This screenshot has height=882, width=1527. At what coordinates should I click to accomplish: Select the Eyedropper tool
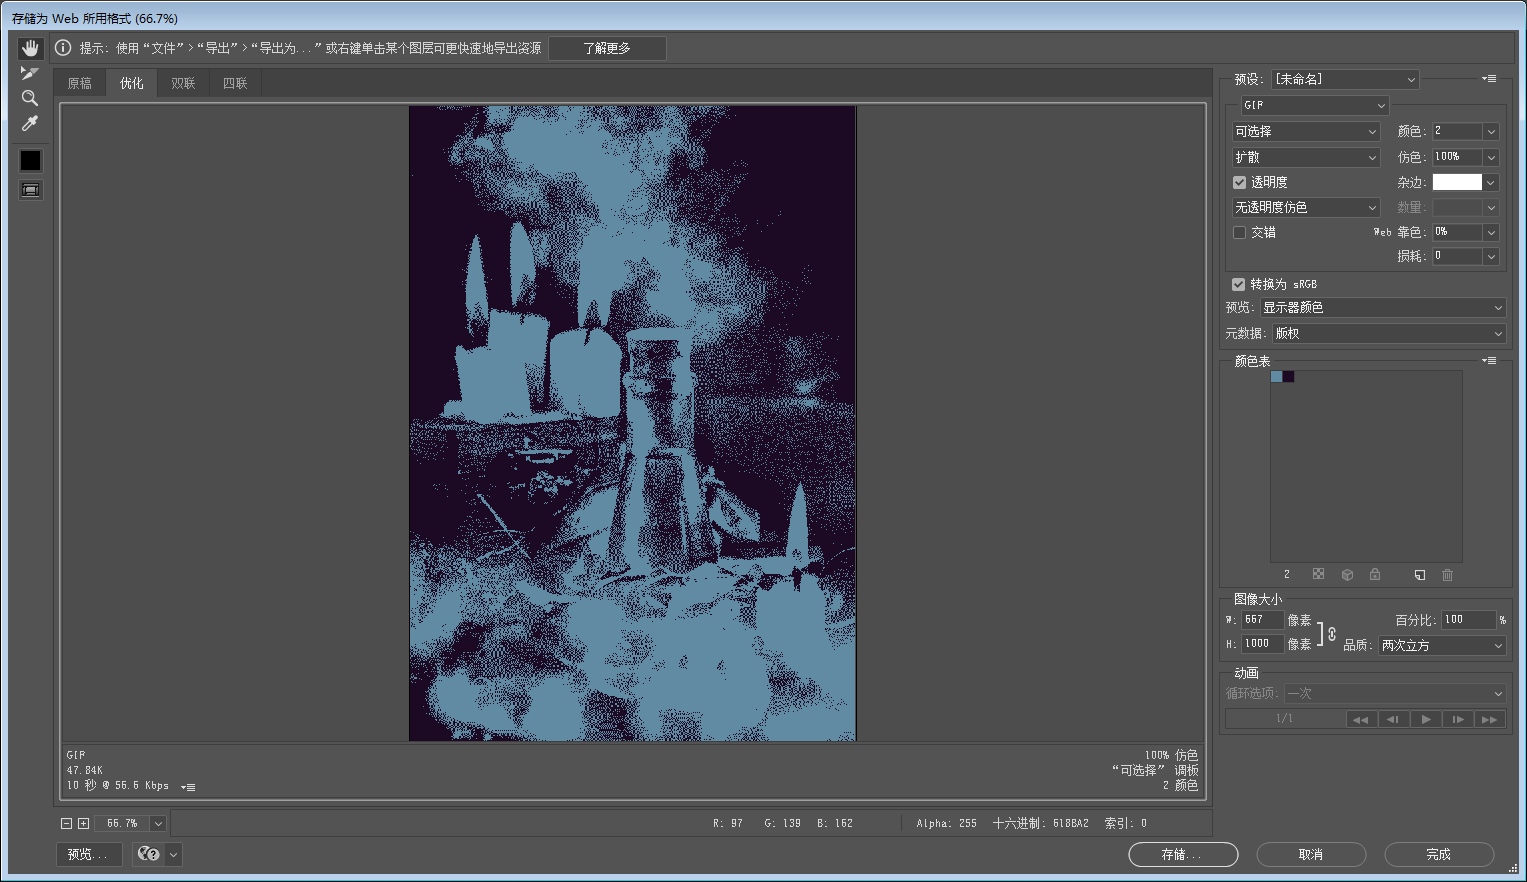[x=30, y=123]
